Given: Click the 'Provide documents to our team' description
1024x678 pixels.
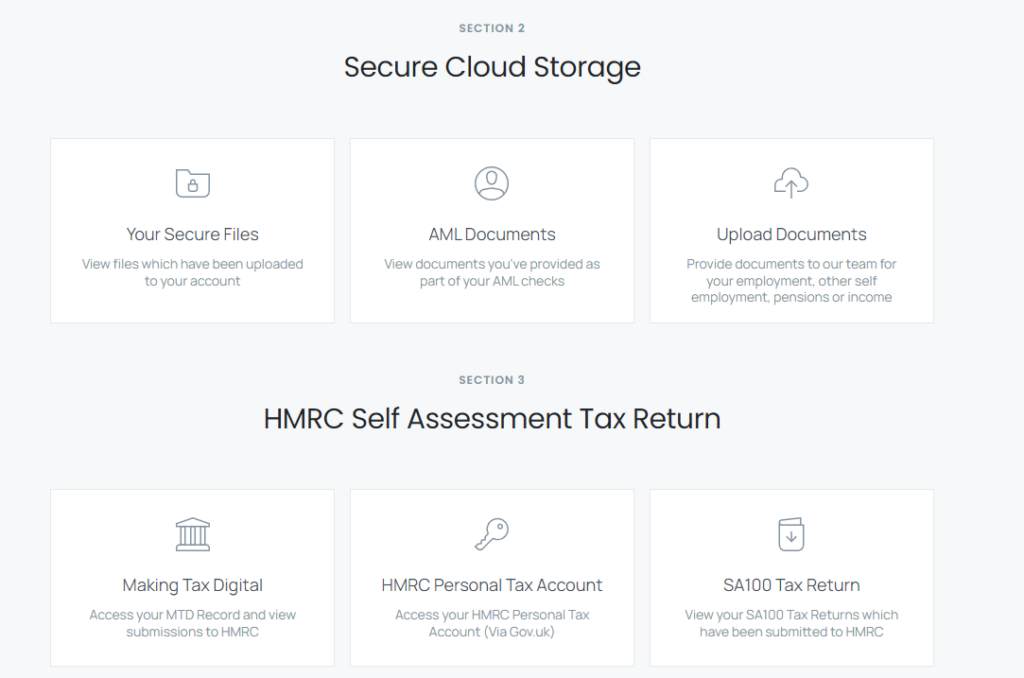Looking at the screenshot, I should coord(791,280).
